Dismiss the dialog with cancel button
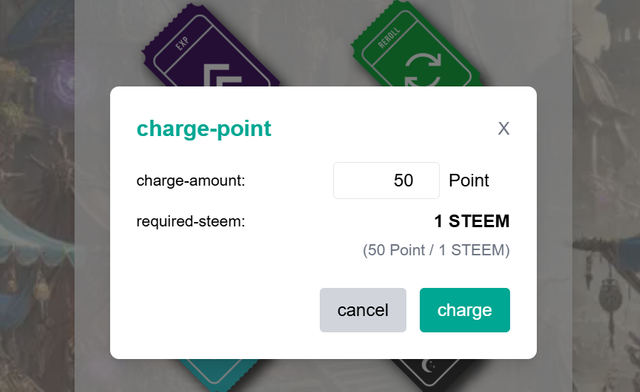This screenshot has height=392, width=640. click(363, 310)
